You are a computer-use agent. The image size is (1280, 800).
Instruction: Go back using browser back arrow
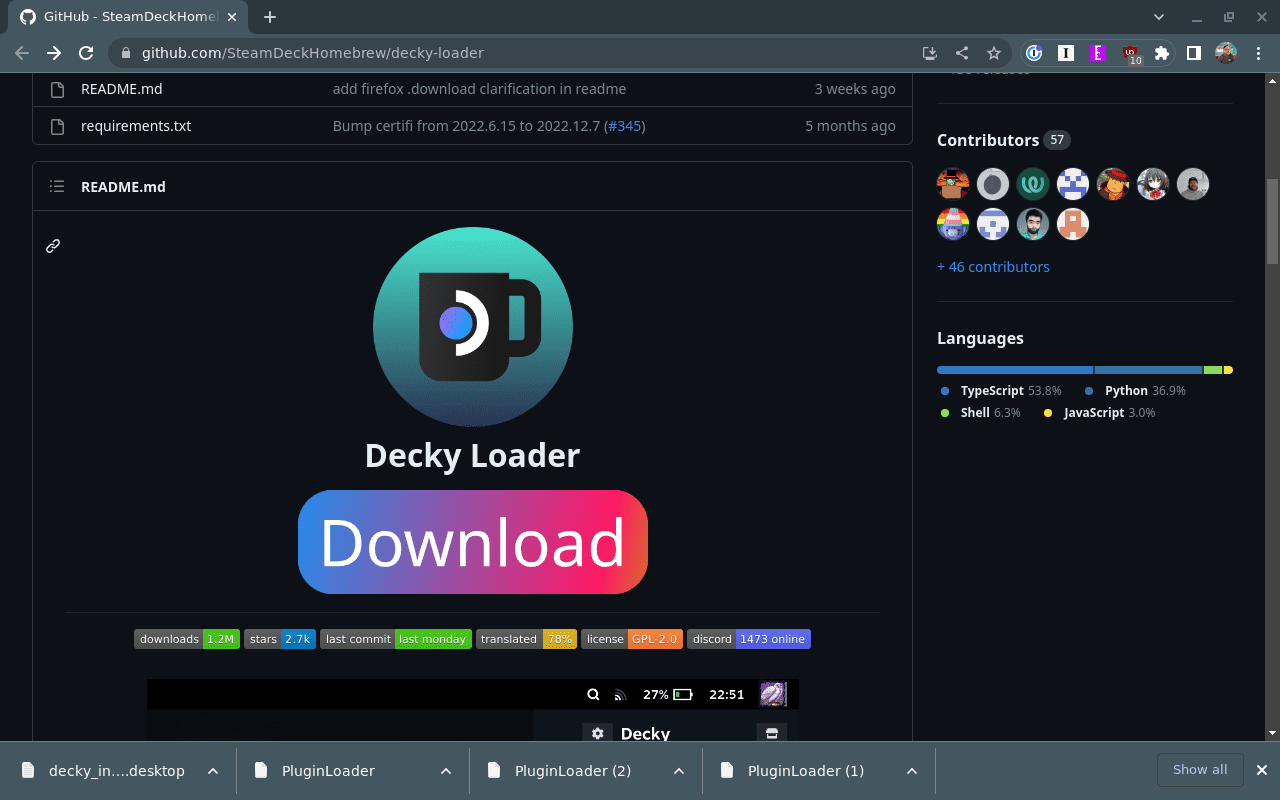click(x=22, y=53)
